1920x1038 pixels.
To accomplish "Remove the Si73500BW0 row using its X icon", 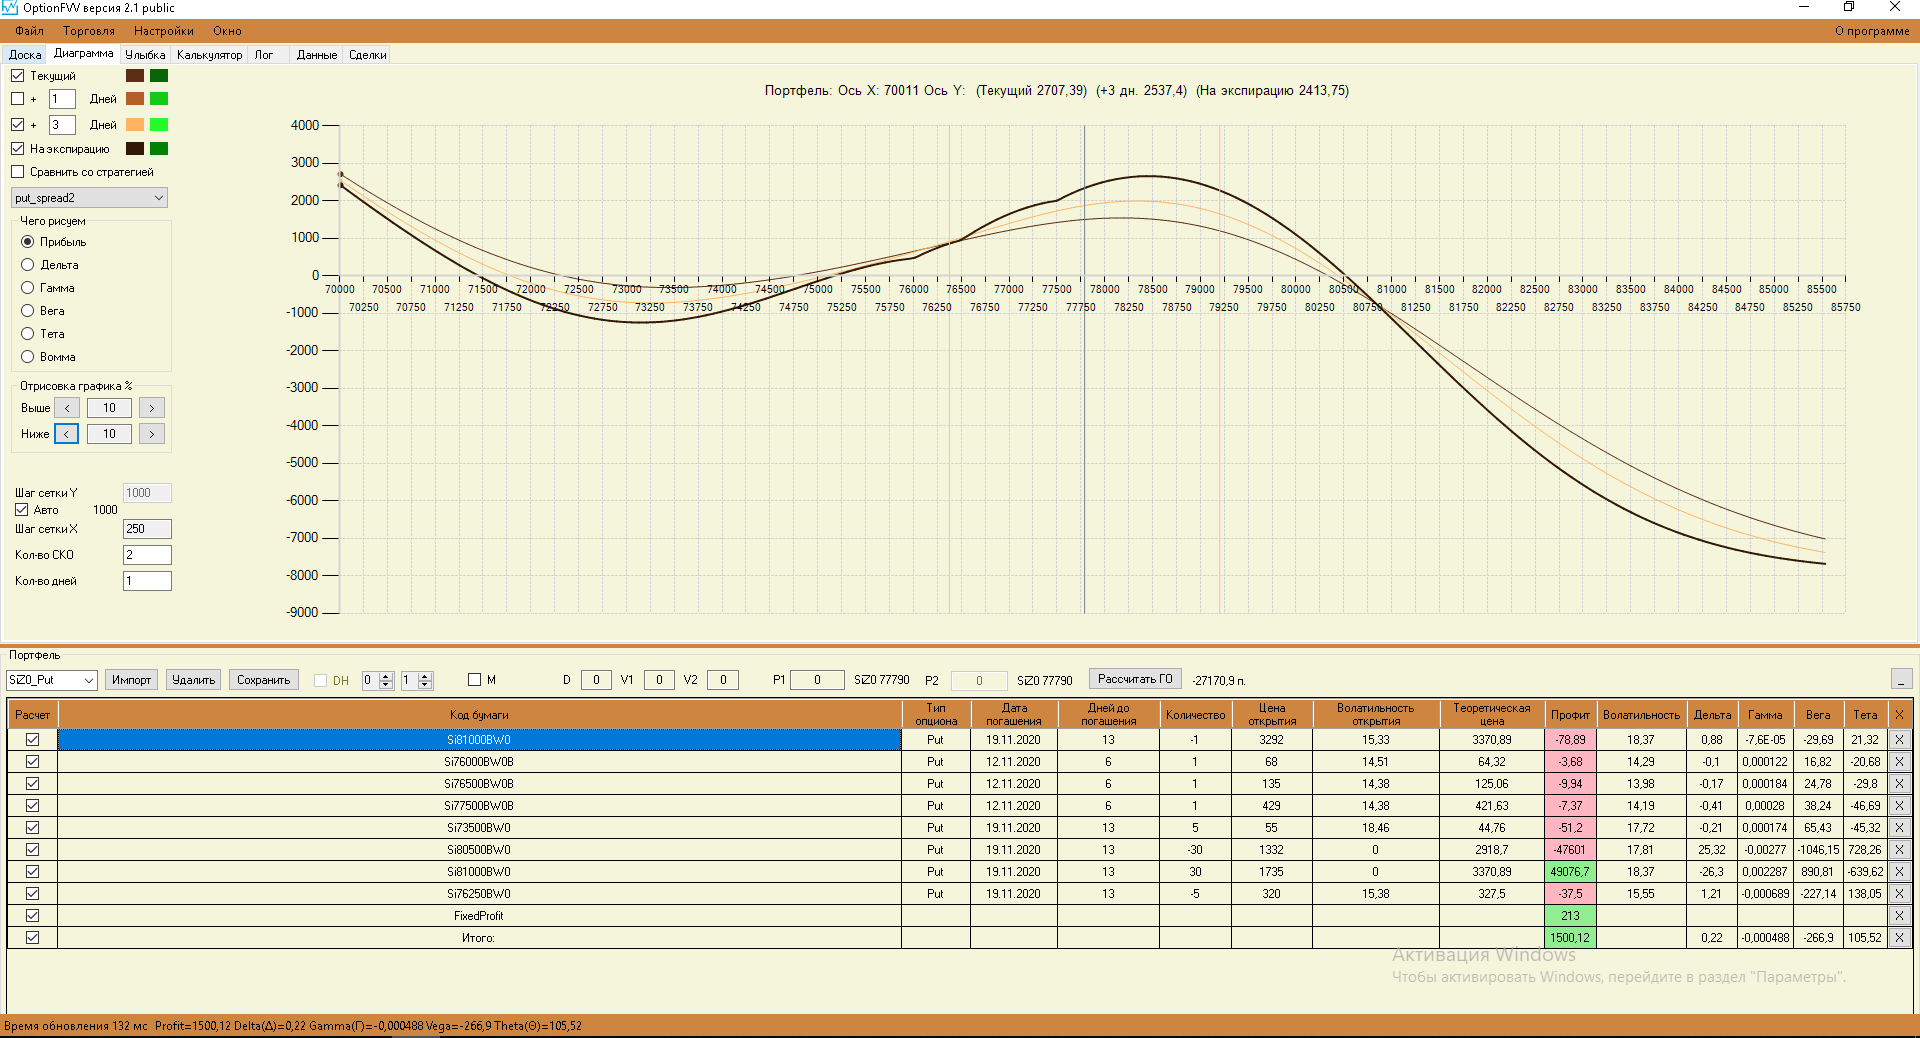I will click(x=1899, y=828).
